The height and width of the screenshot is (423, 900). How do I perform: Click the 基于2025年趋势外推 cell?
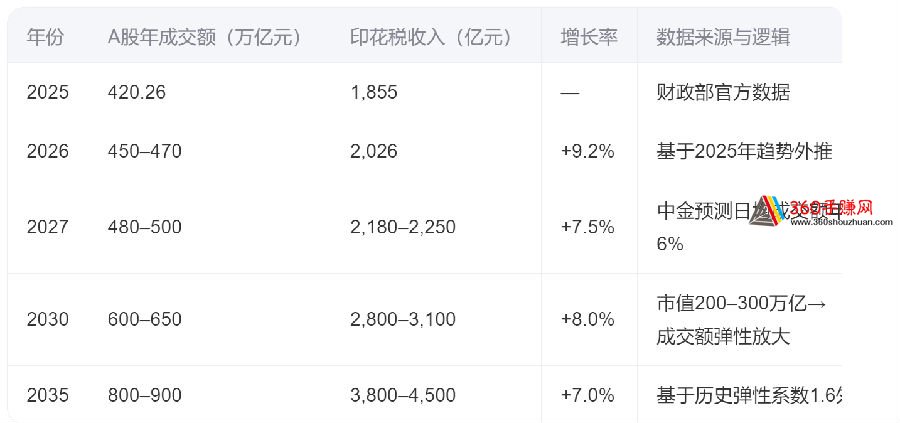click(744, 152)
